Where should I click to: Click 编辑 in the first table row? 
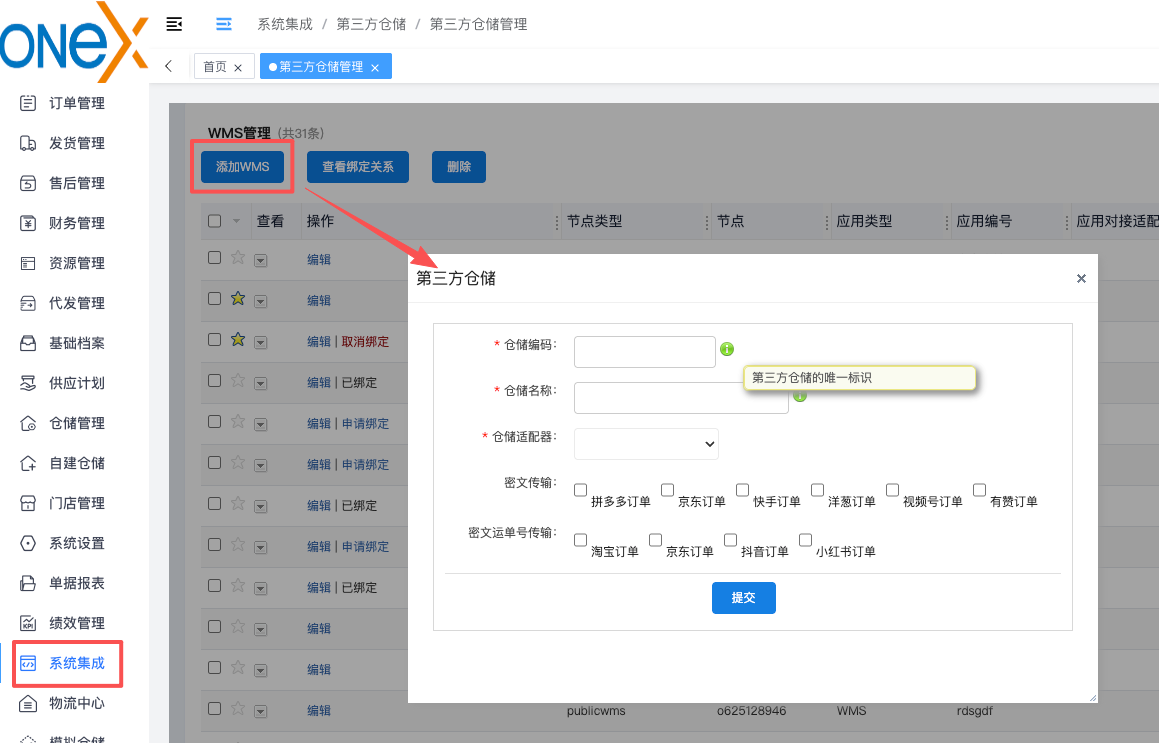(x=319, y=259)
